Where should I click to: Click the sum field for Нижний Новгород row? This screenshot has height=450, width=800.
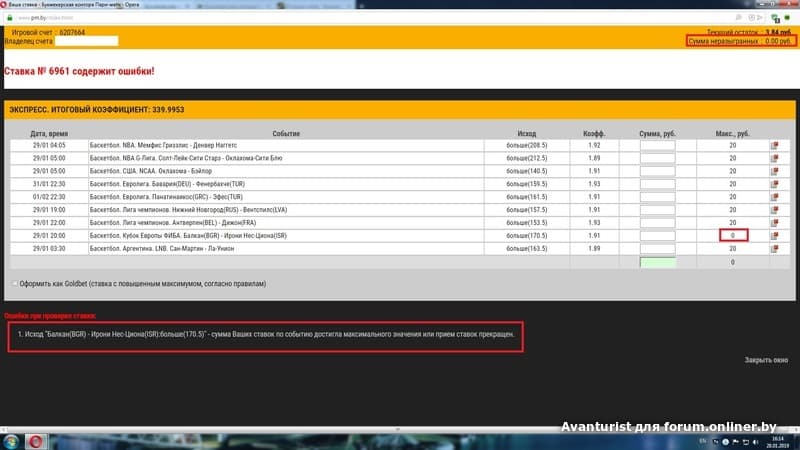coord(657,210)
